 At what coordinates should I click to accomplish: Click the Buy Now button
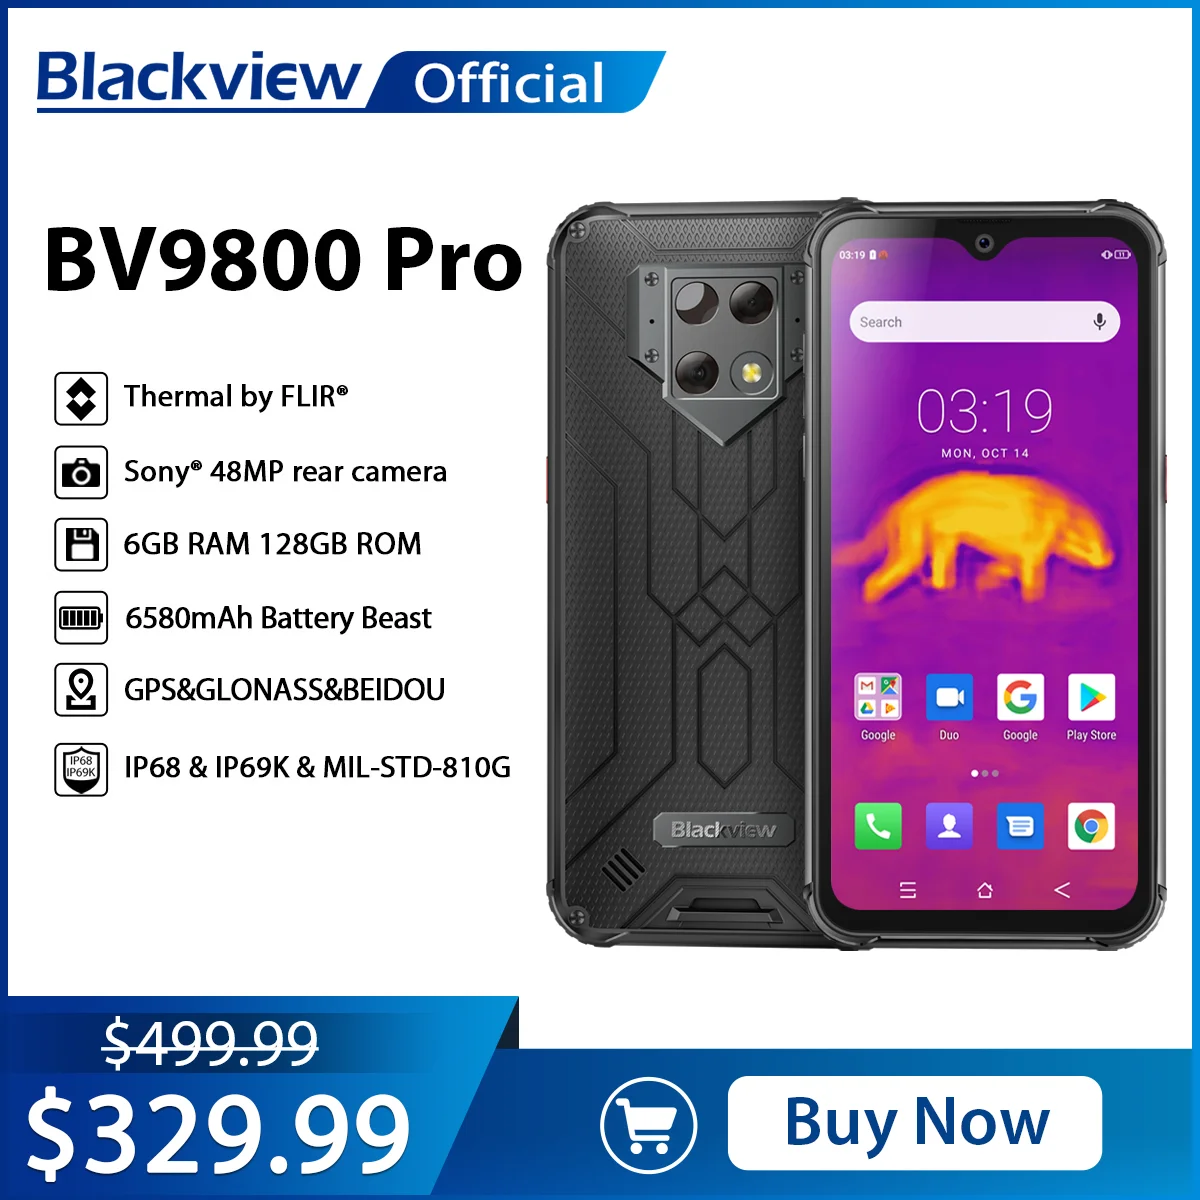pyautogui.click(x=914, y=1123)
